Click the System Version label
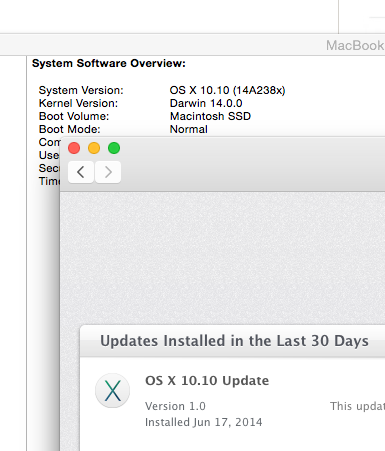The height and width of the screenshot is (451, 385). 81,90
